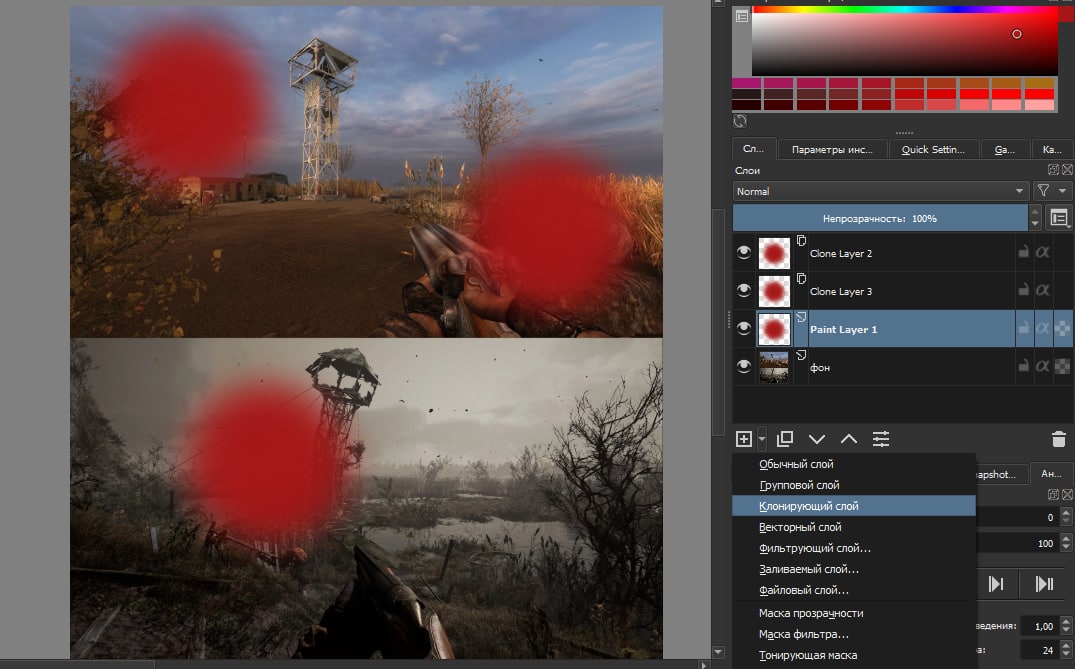The image size is (1075, 669).
Task: Click the play/pause combined button at right
Action: [x=1044, y=584]
